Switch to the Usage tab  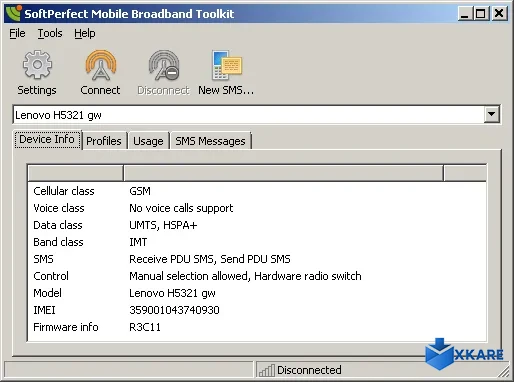pyautogui.click(x=148, y=141)
